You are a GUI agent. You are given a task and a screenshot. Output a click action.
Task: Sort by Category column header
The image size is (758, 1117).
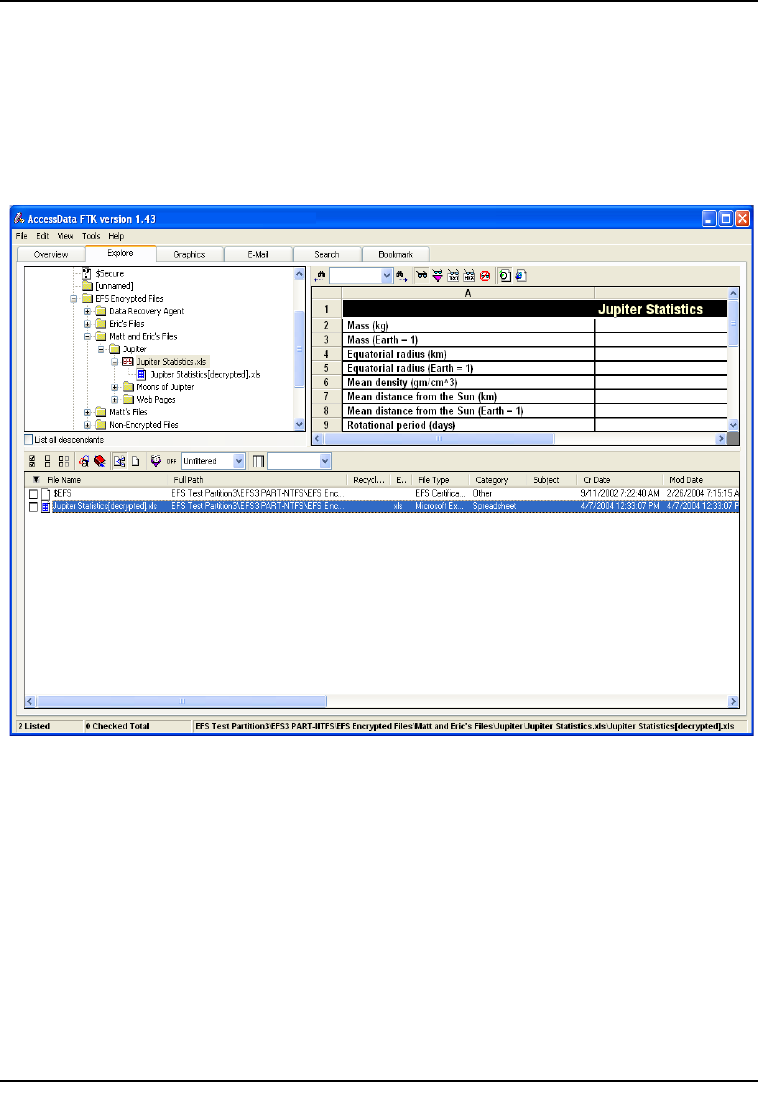[499, 480]
